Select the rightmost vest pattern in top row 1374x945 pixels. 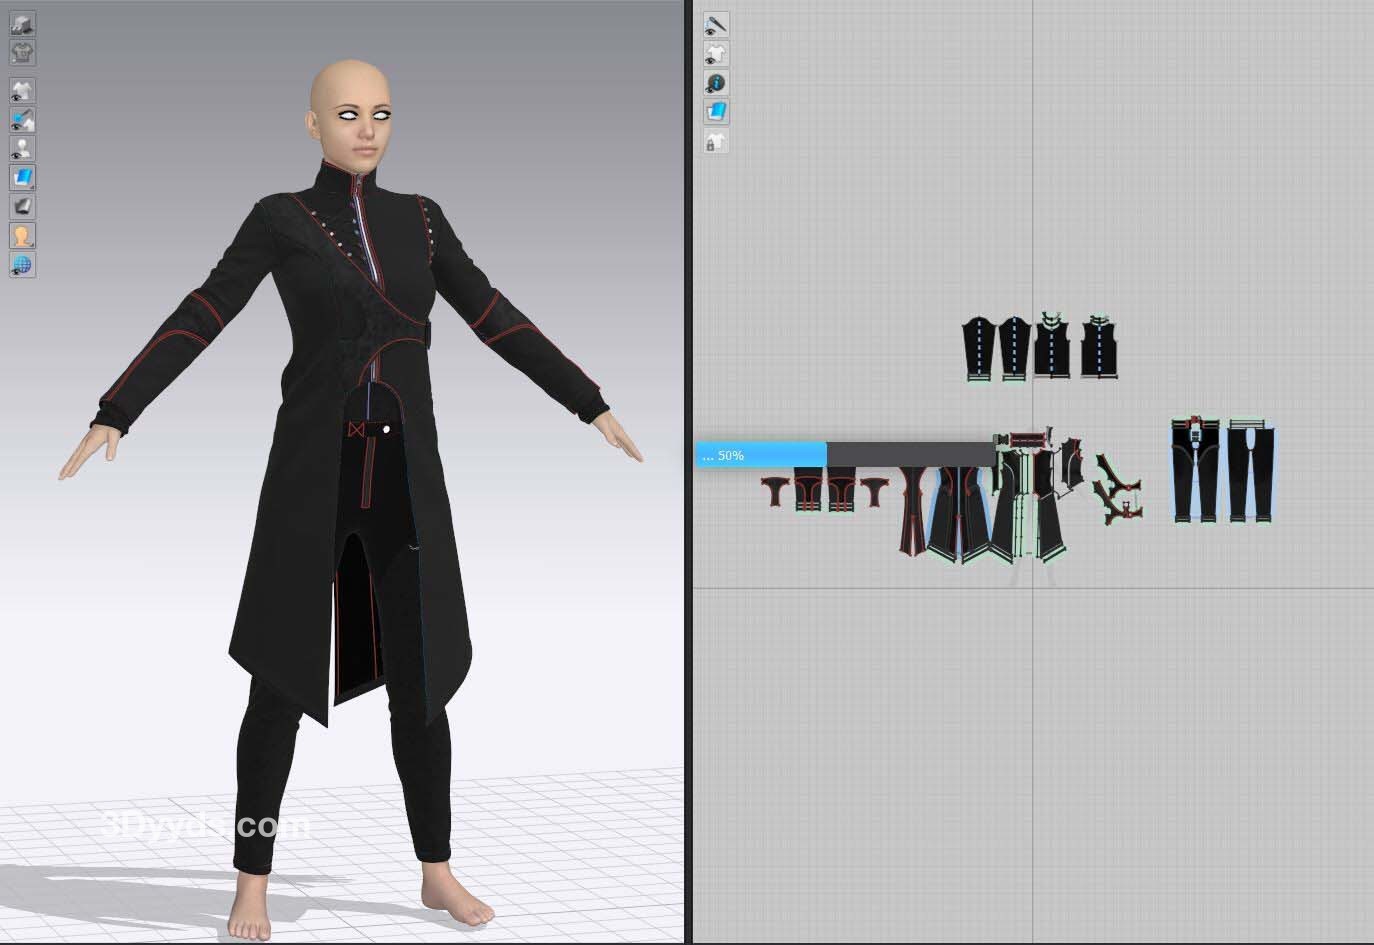point(1098,348)
